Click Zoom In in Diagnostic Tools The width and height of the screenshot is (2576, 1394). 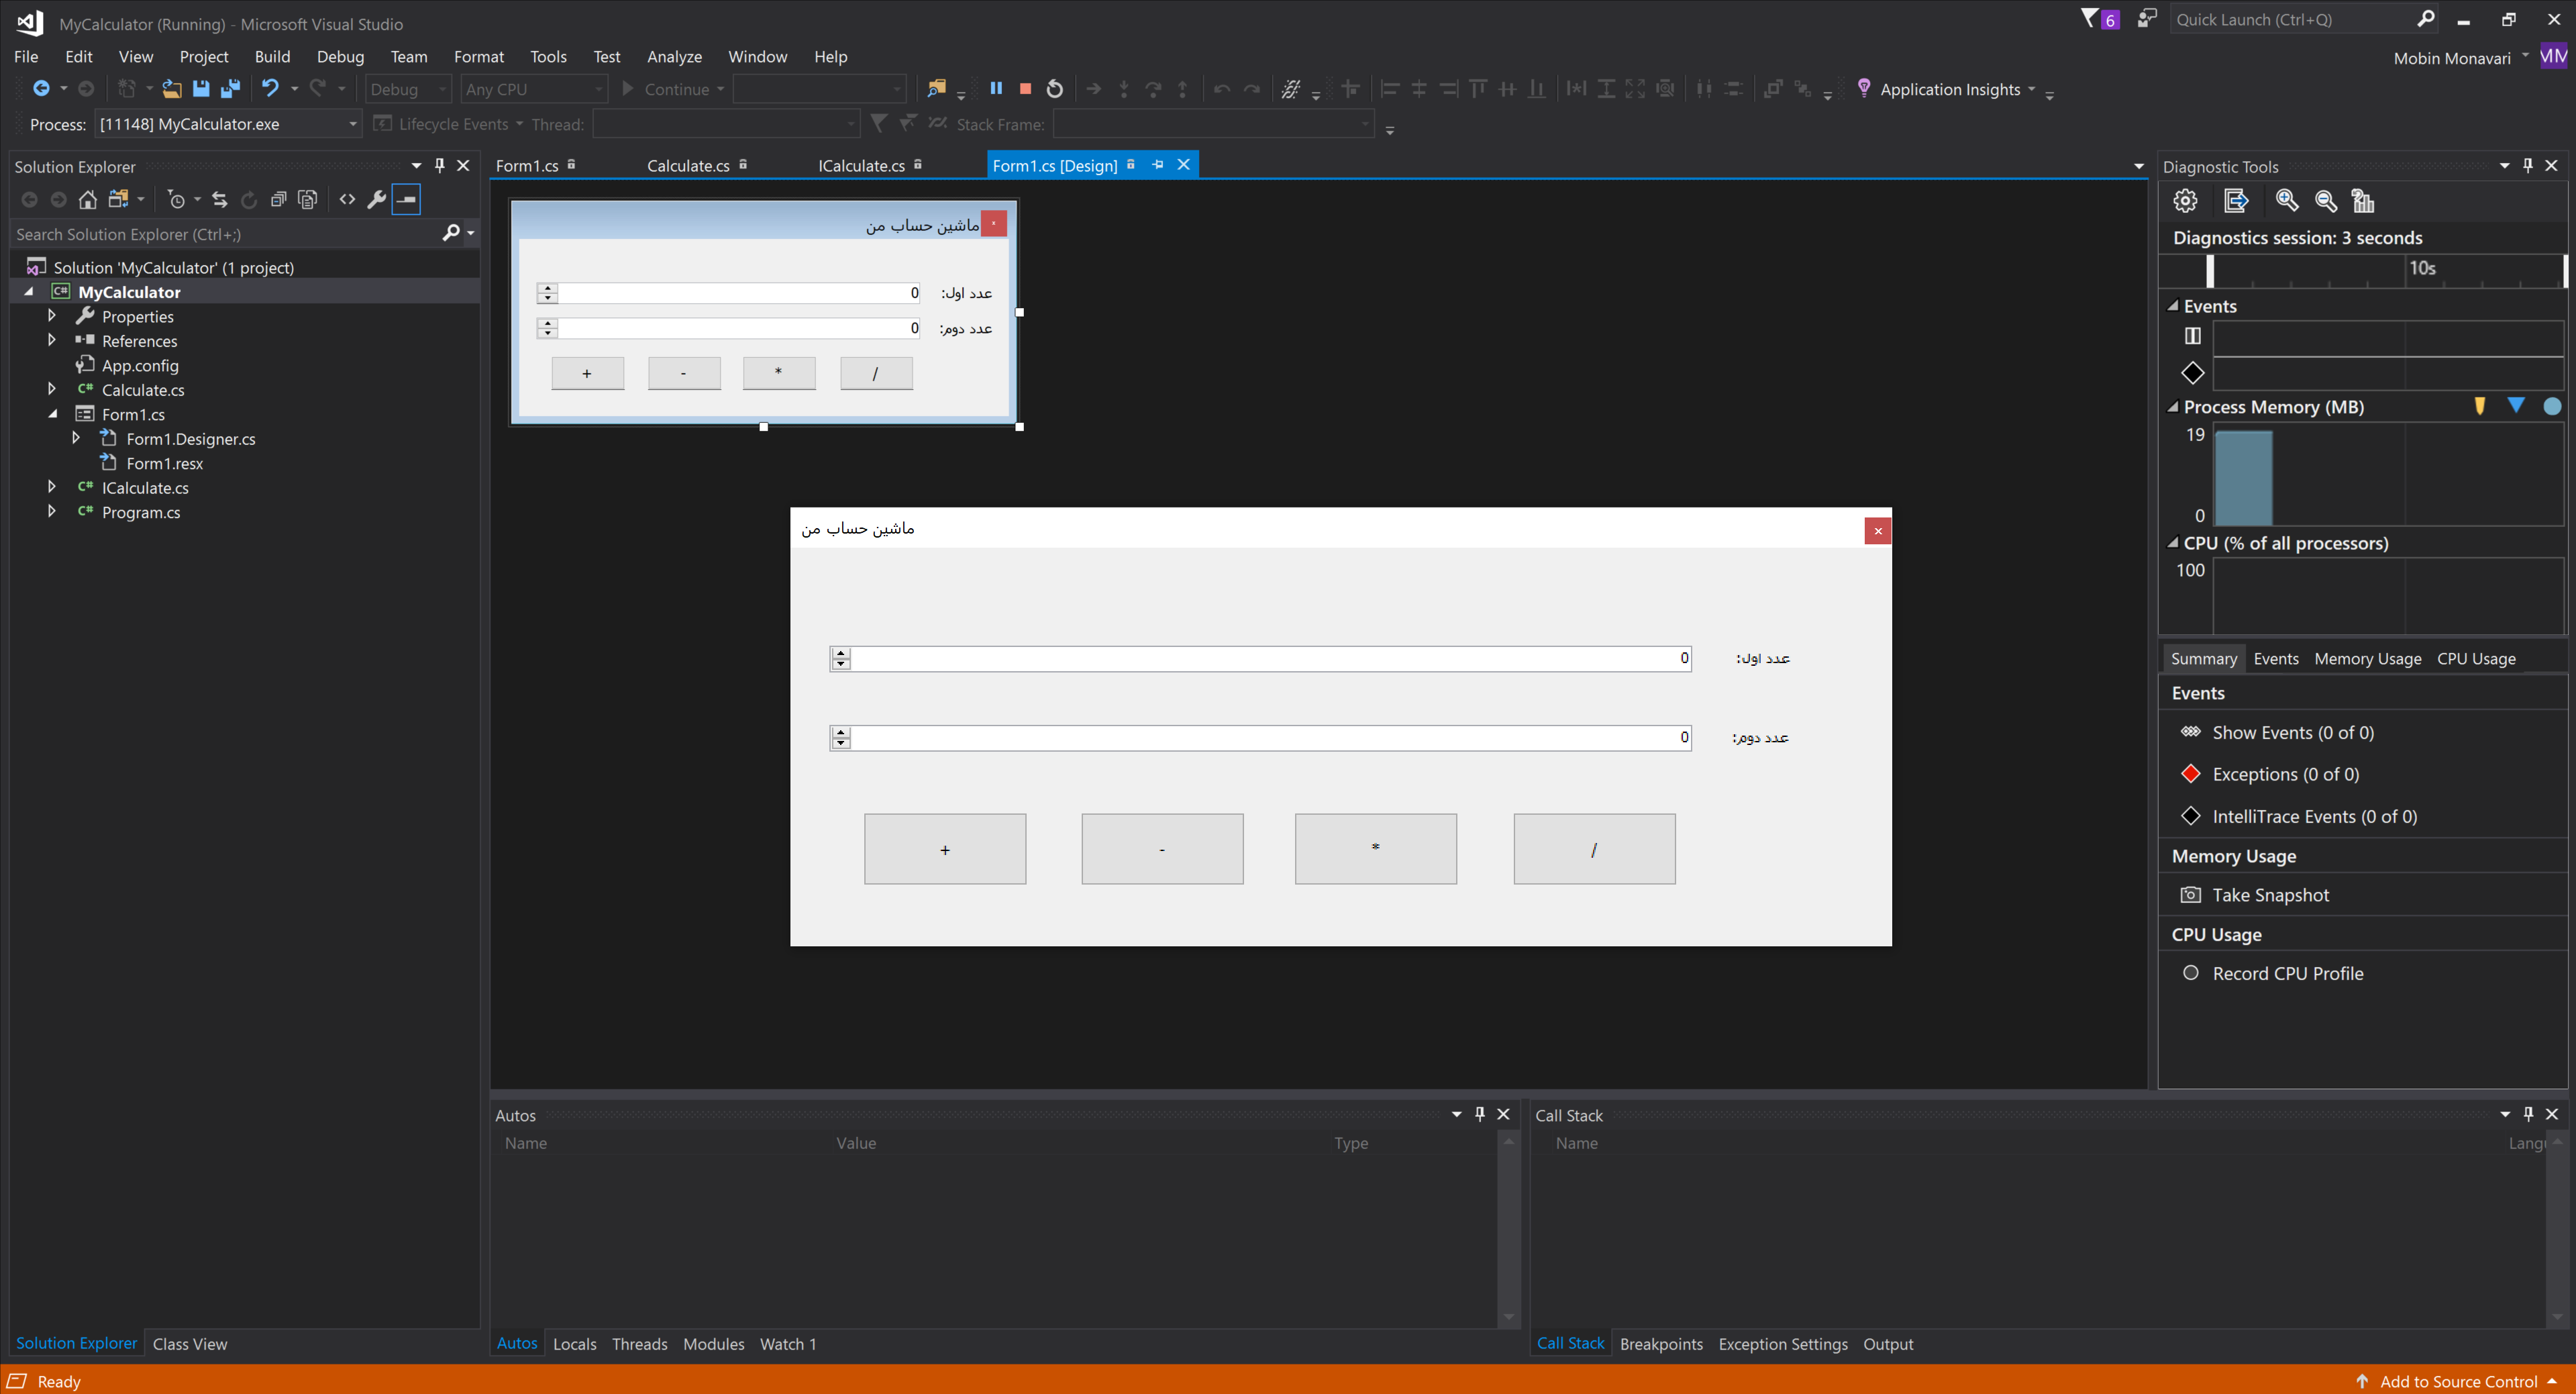click(2286, 201)
